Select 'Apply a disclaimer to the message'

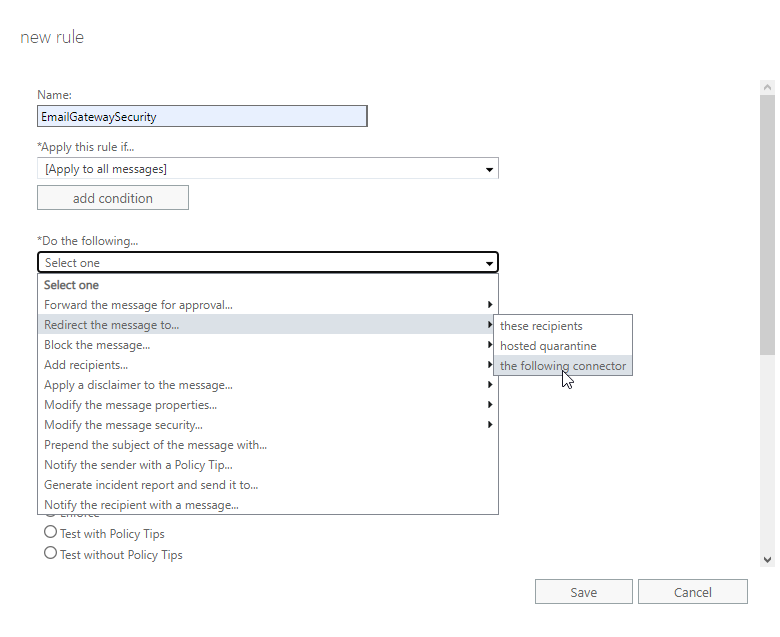point(138,385)
